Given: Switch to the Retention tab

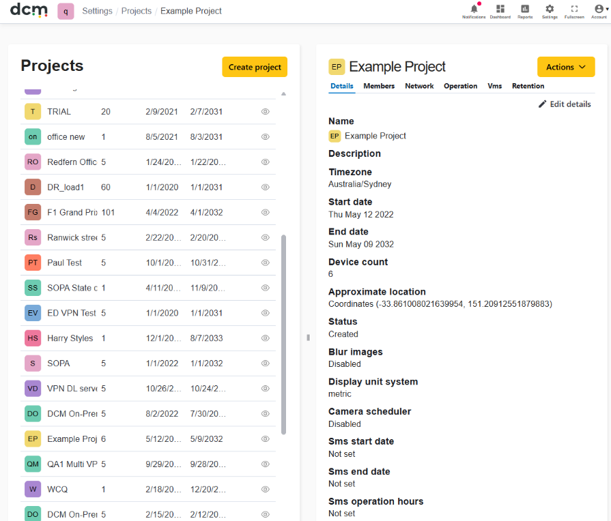Looking at the screenshot, I should coord(528,86).
